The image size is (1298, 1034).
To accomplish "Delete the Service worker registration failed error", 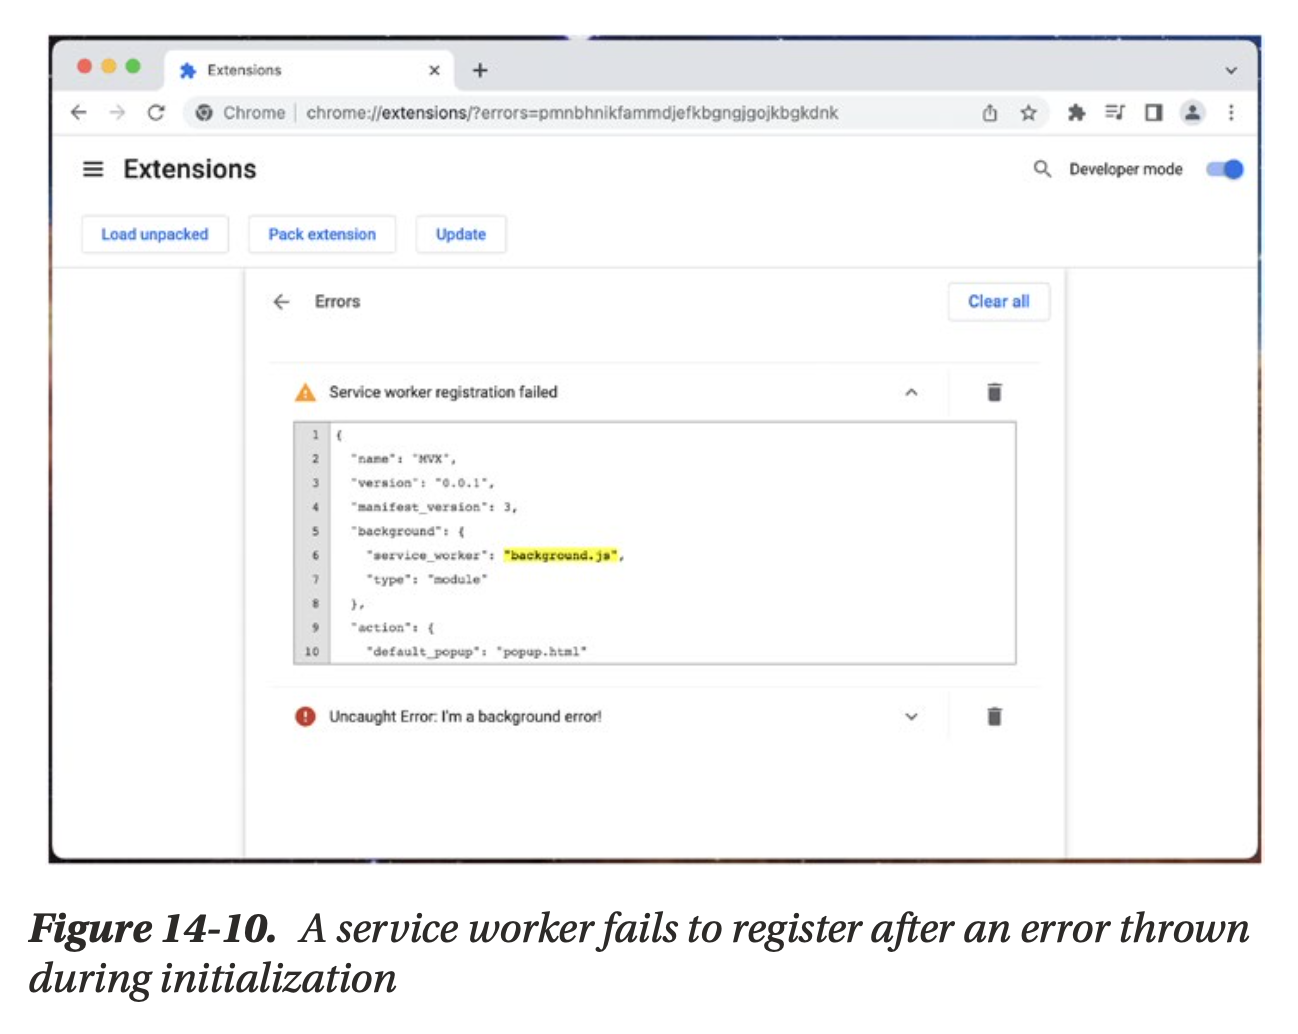I will tap(994, 392).
